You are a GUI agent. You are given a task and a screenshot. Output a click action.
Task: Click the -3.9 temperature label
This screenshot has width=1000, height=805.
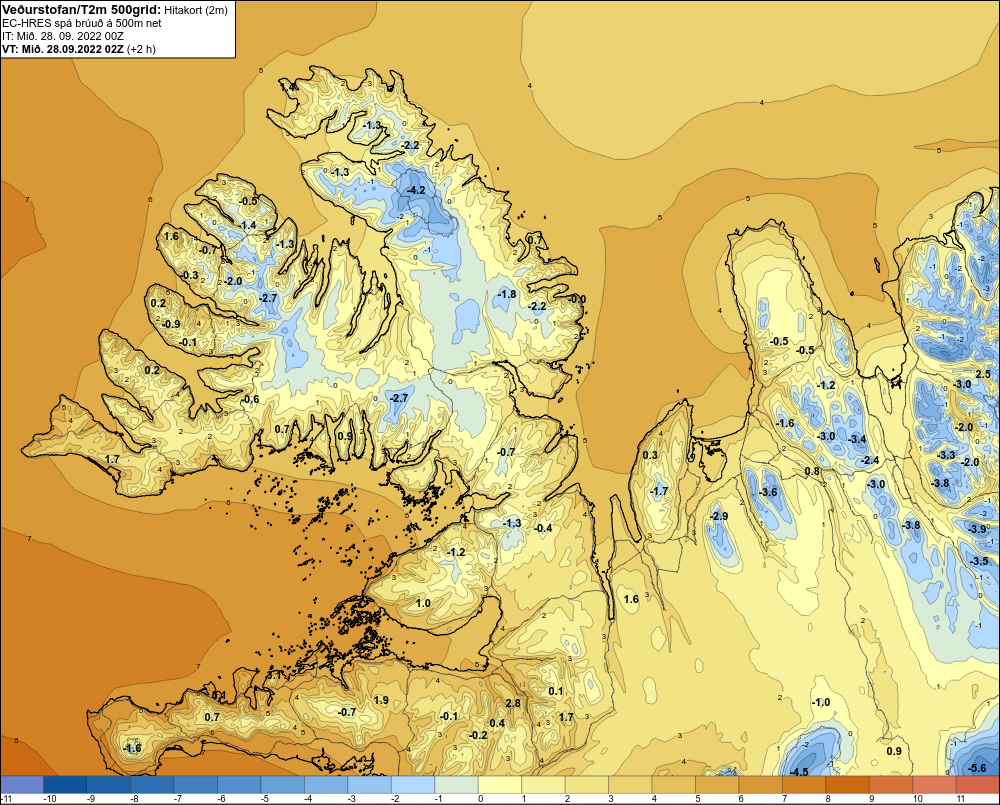977,529
